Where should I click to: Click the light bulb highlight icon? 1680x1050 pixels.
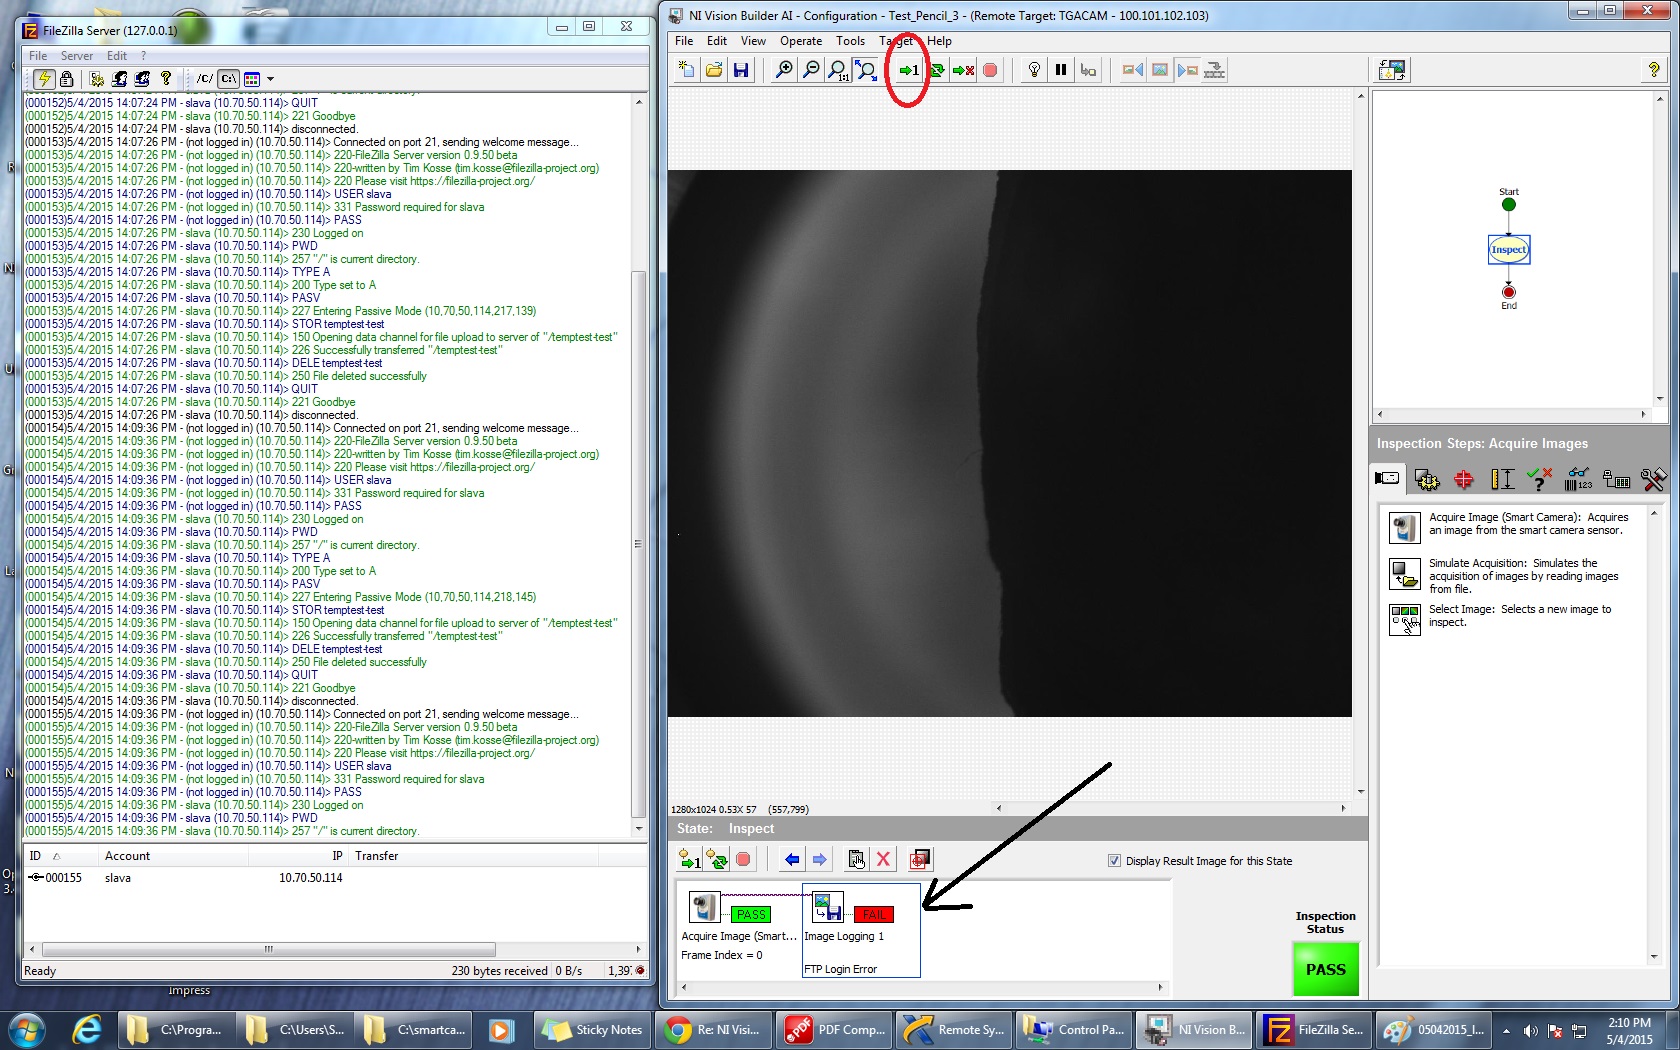click(1034, 70)
